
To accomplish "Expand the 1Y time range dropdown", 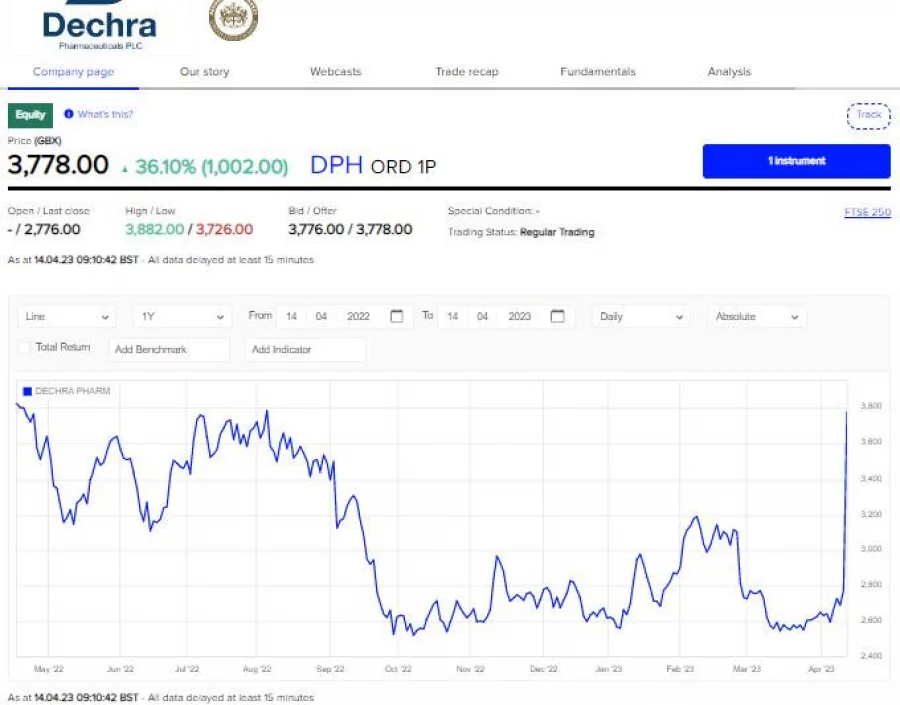I will 180,317.
